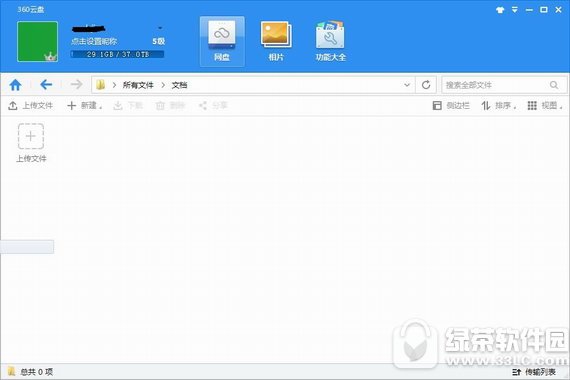The width and height of the screenshot is (570, 380).
Task: Open the skin shirt icon in title bar
Action: pyautogui.click(x=500, y=10)
